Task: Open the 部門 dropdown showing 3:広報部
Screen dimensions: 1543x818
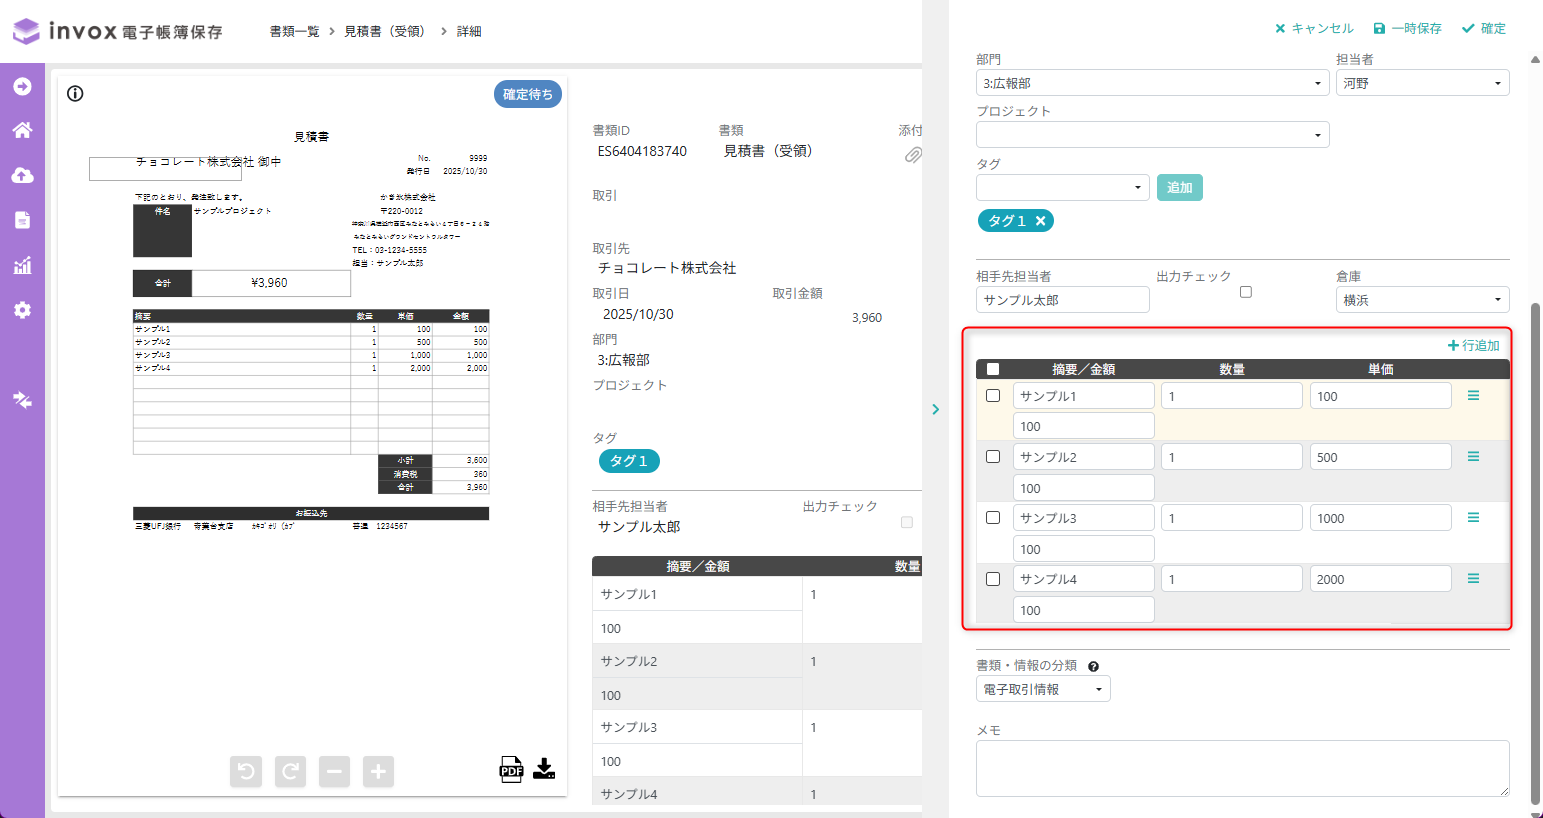Action: (1152, 83)
